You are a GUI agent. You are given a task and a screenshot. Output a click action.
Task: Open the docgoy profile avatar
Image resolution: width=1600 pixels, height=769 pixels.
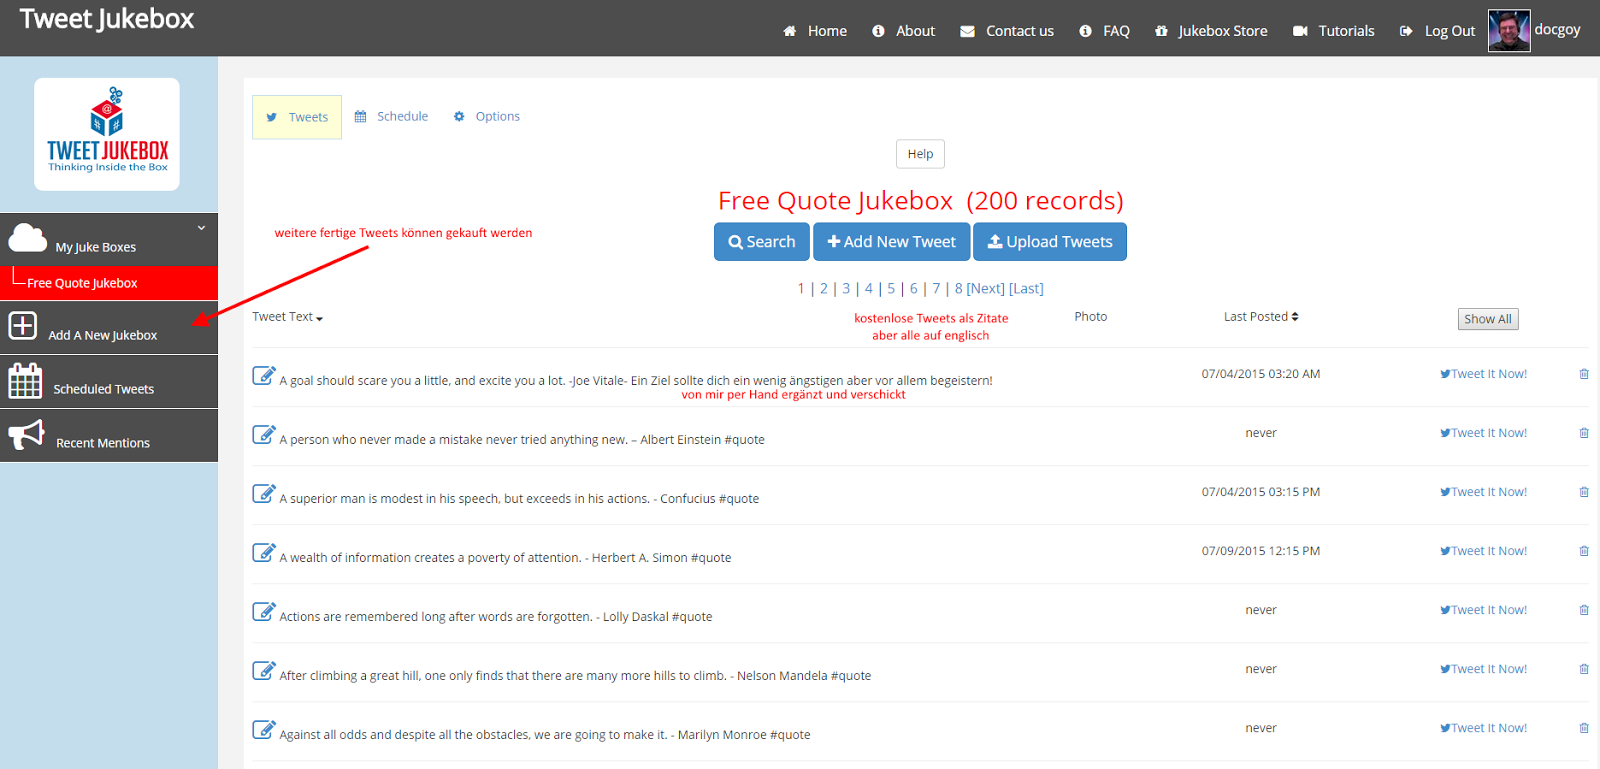click(1509, 30)
